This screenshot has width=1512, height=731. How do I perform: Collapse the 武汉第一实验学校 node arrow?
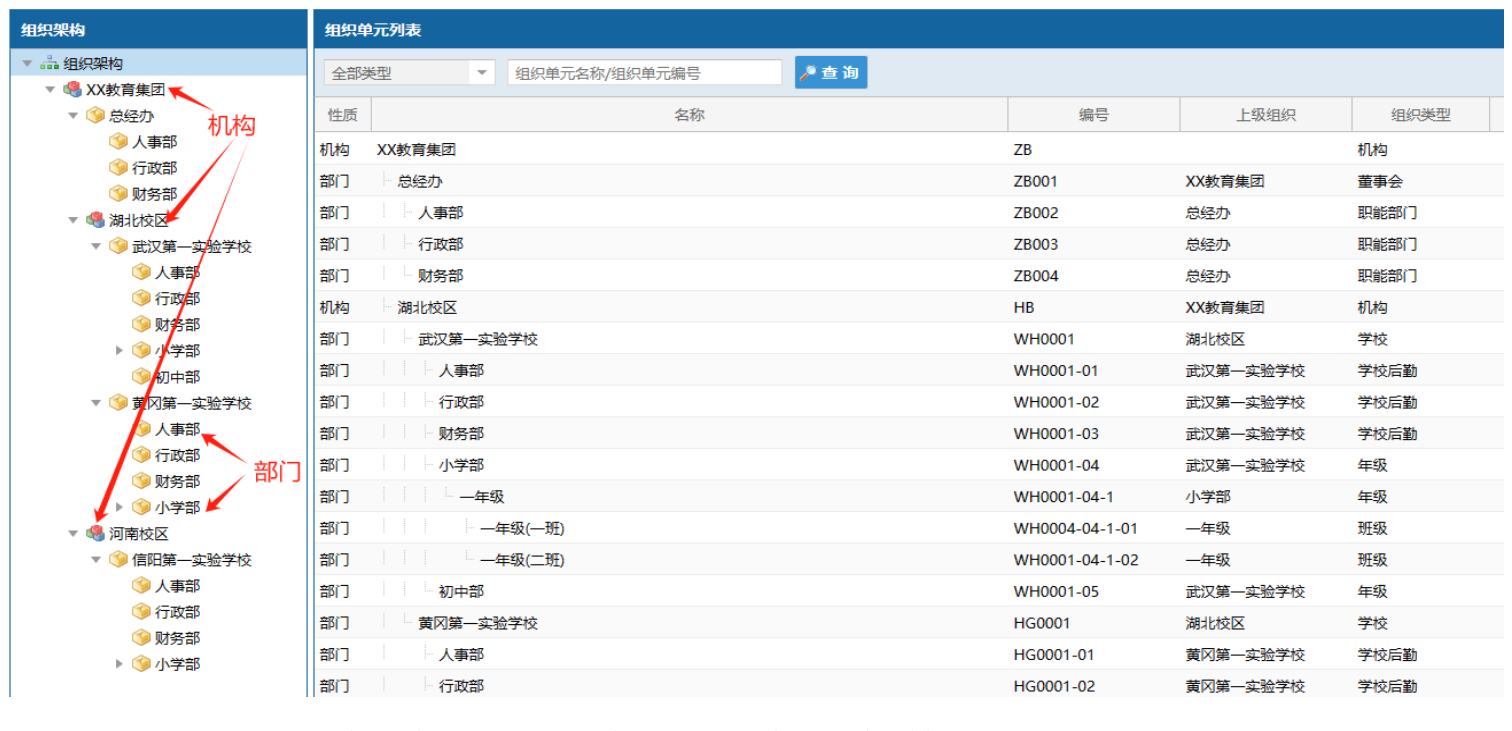[96, 246]
